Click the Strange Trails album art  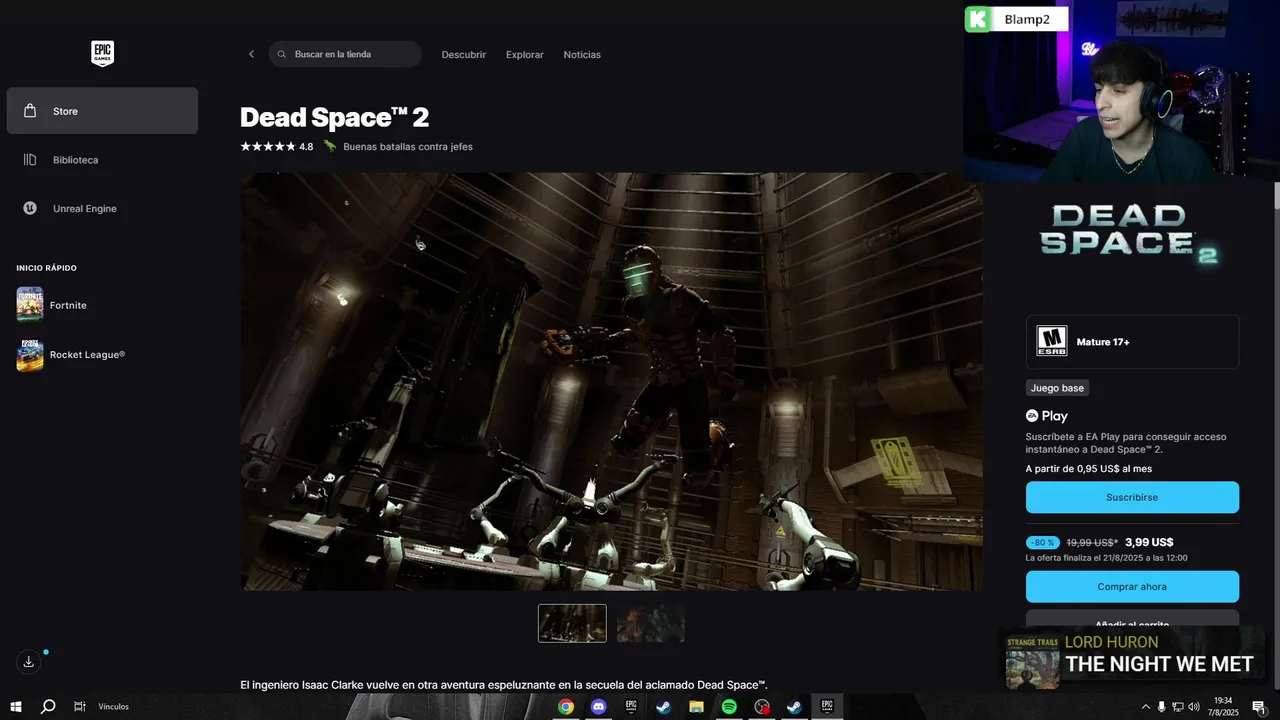[1032, 661]
